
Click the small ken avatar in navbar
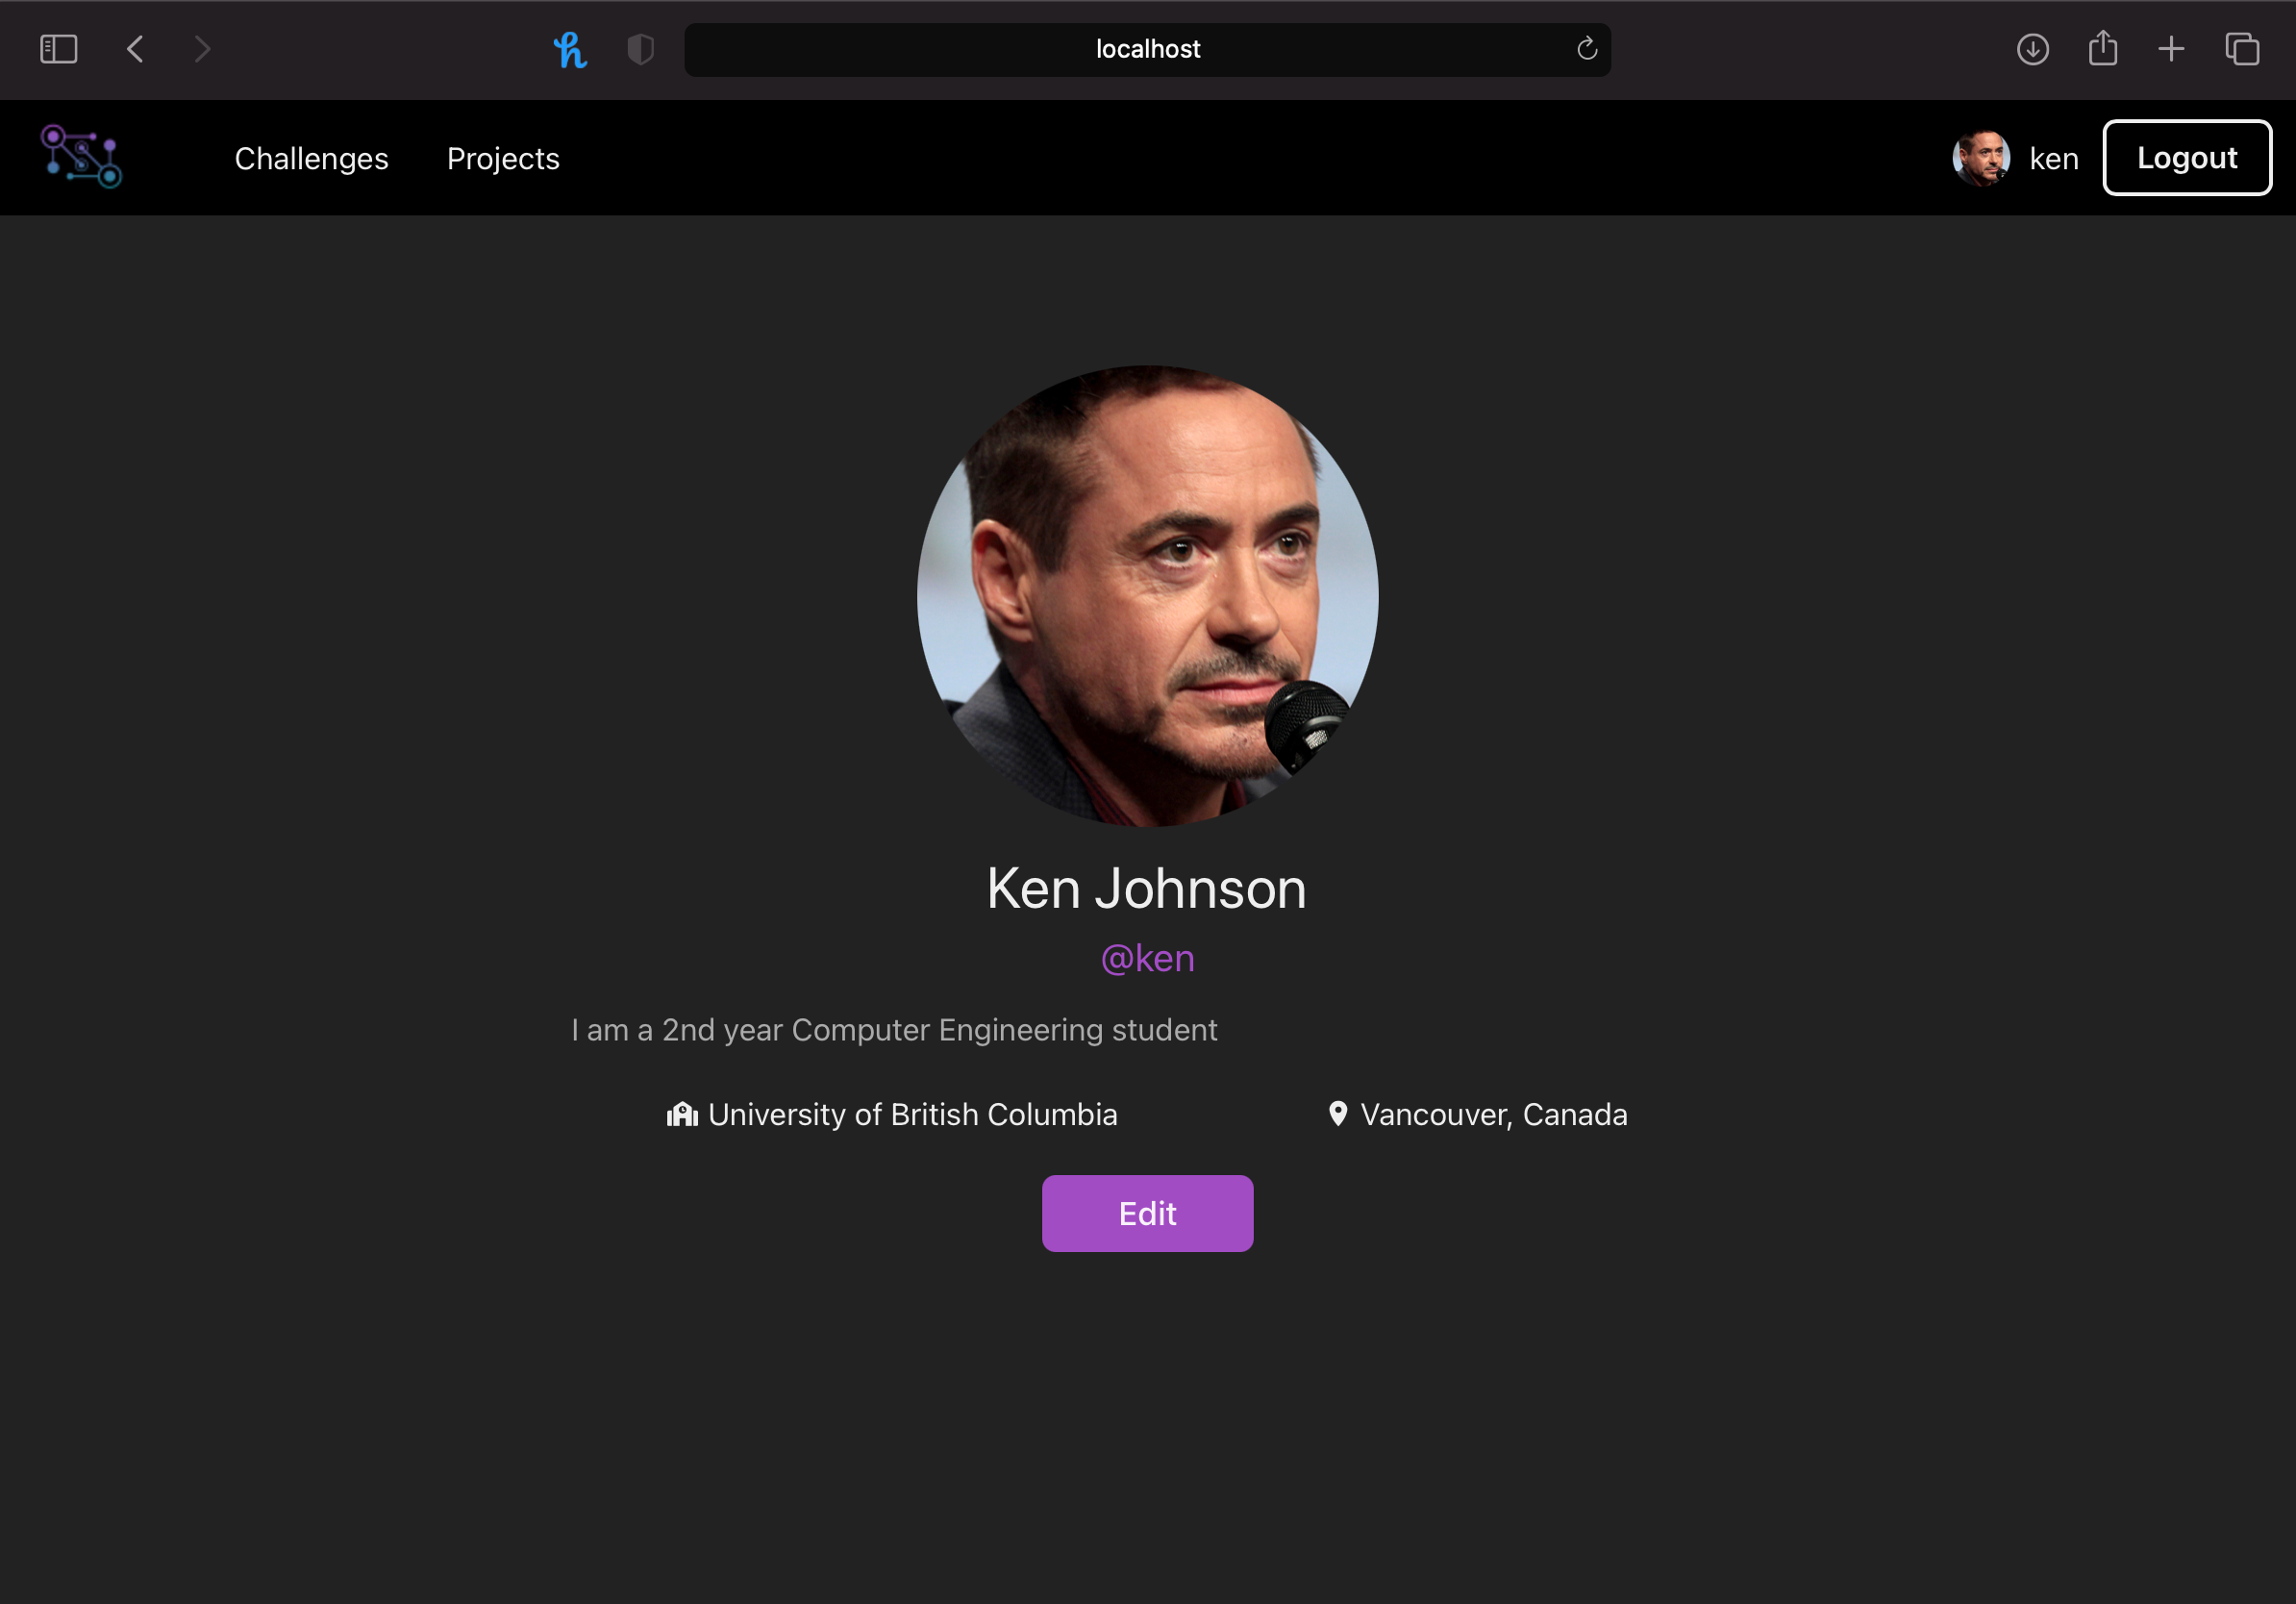(1980, 158)
